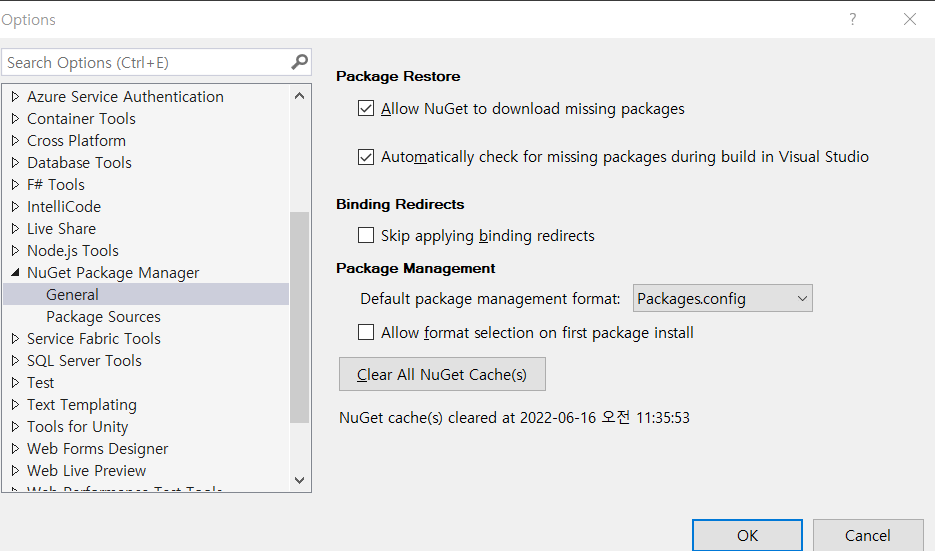Click NuGet cache(s) cleared status text
The width and height of the screenshot is (935, 551).
(514, 417)
